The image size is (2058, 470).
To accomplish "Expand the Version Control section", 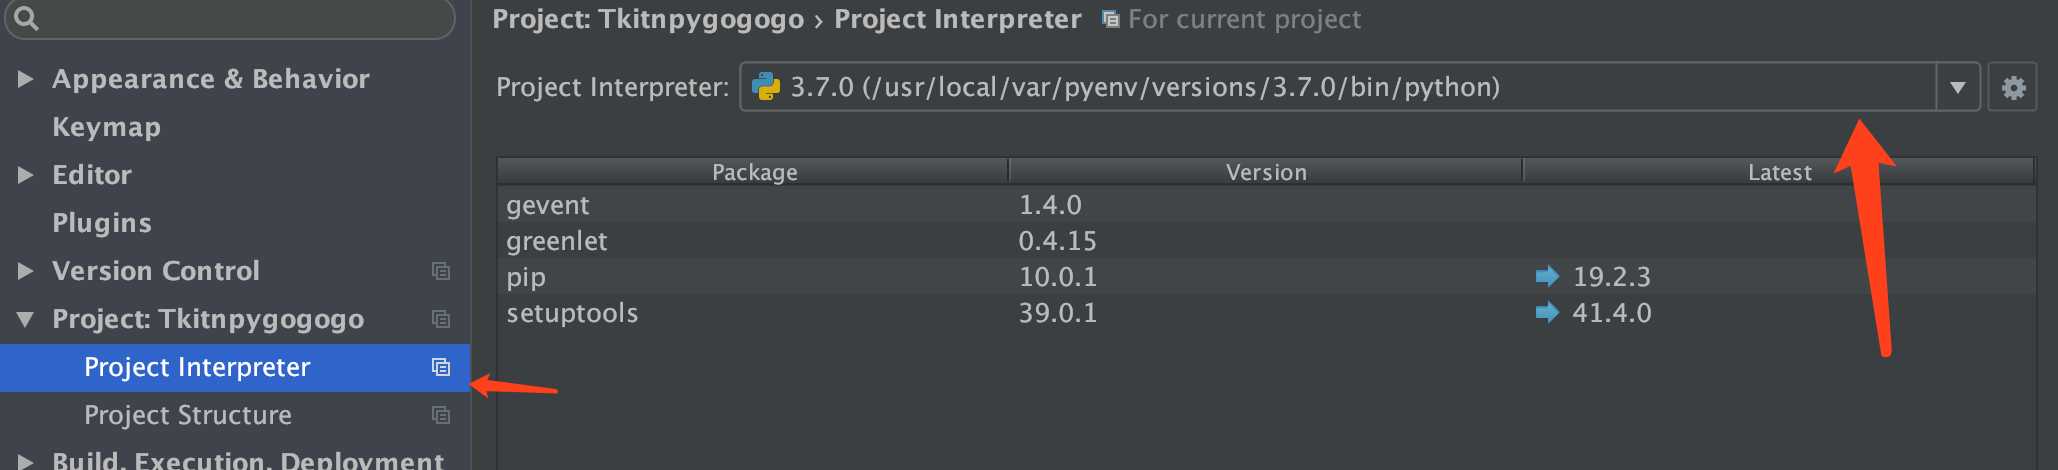I will (x=26, y=271).
